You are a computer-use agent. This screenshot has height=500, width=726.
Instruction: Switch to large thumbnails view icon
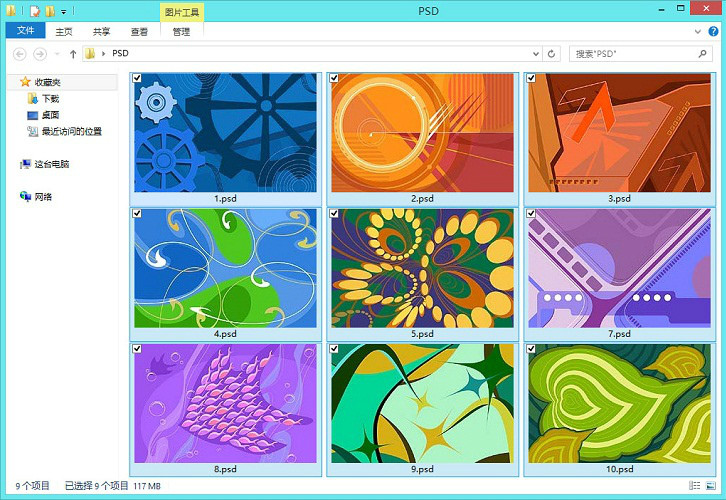[710, 485]
